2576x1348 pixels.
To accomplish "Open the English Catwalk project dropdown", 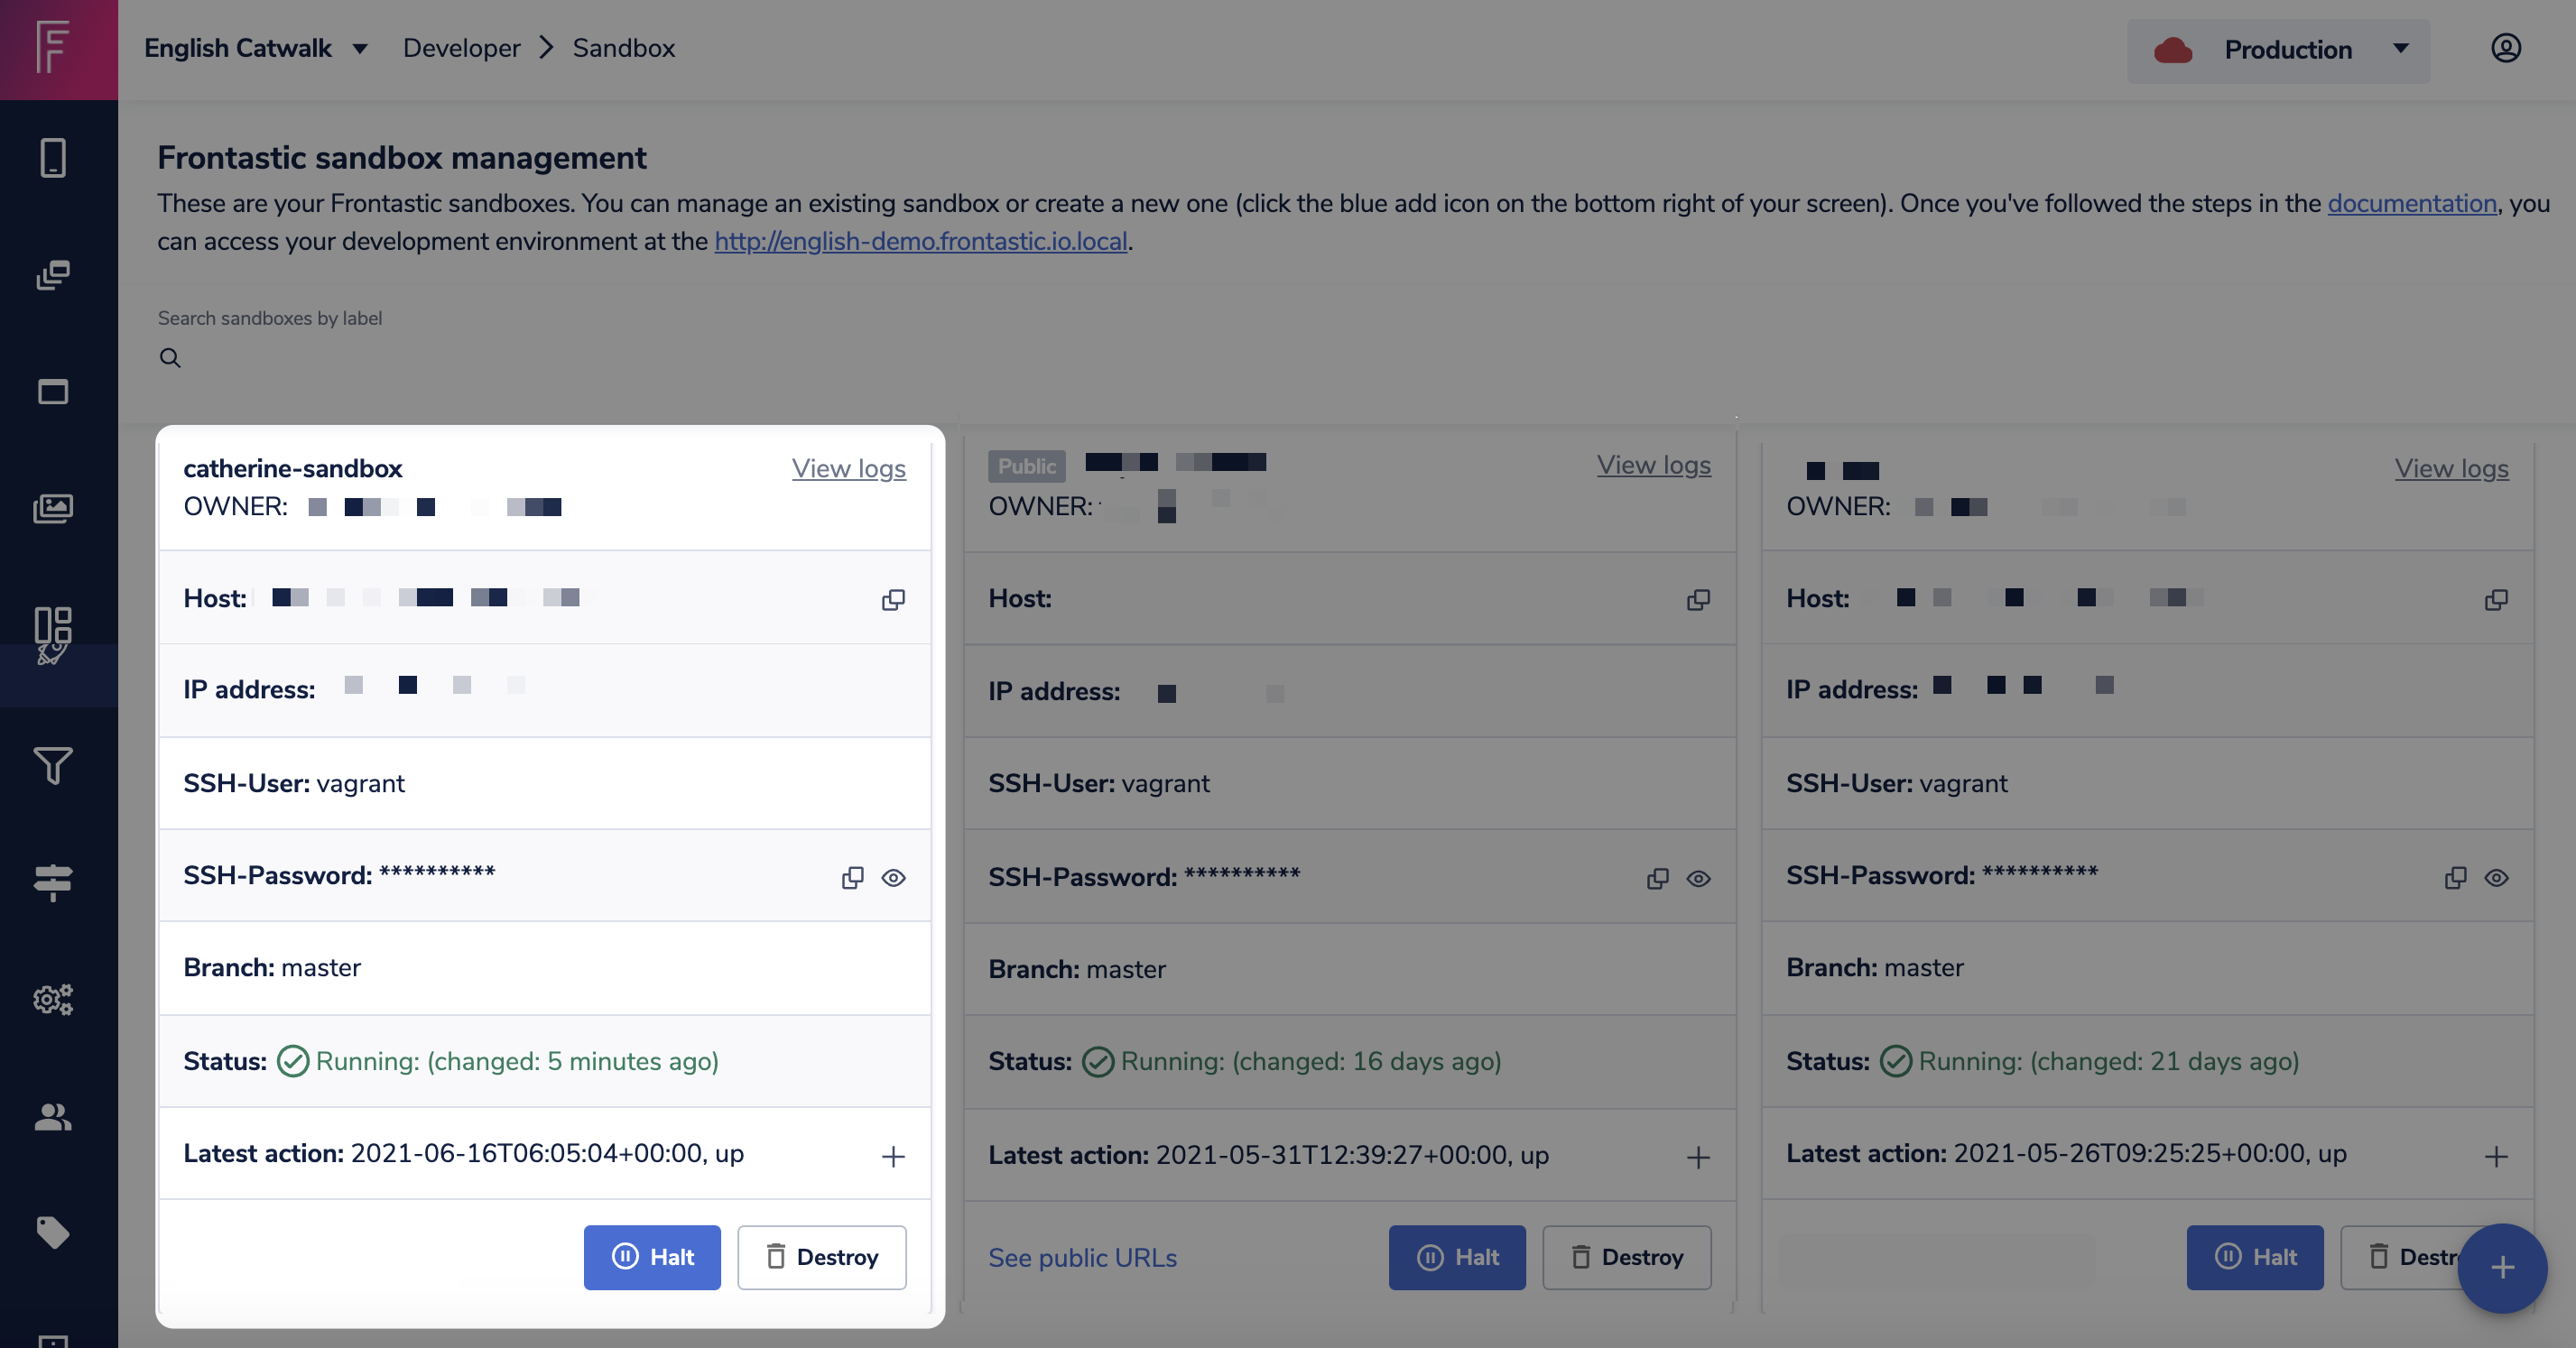I will (256, 48).
